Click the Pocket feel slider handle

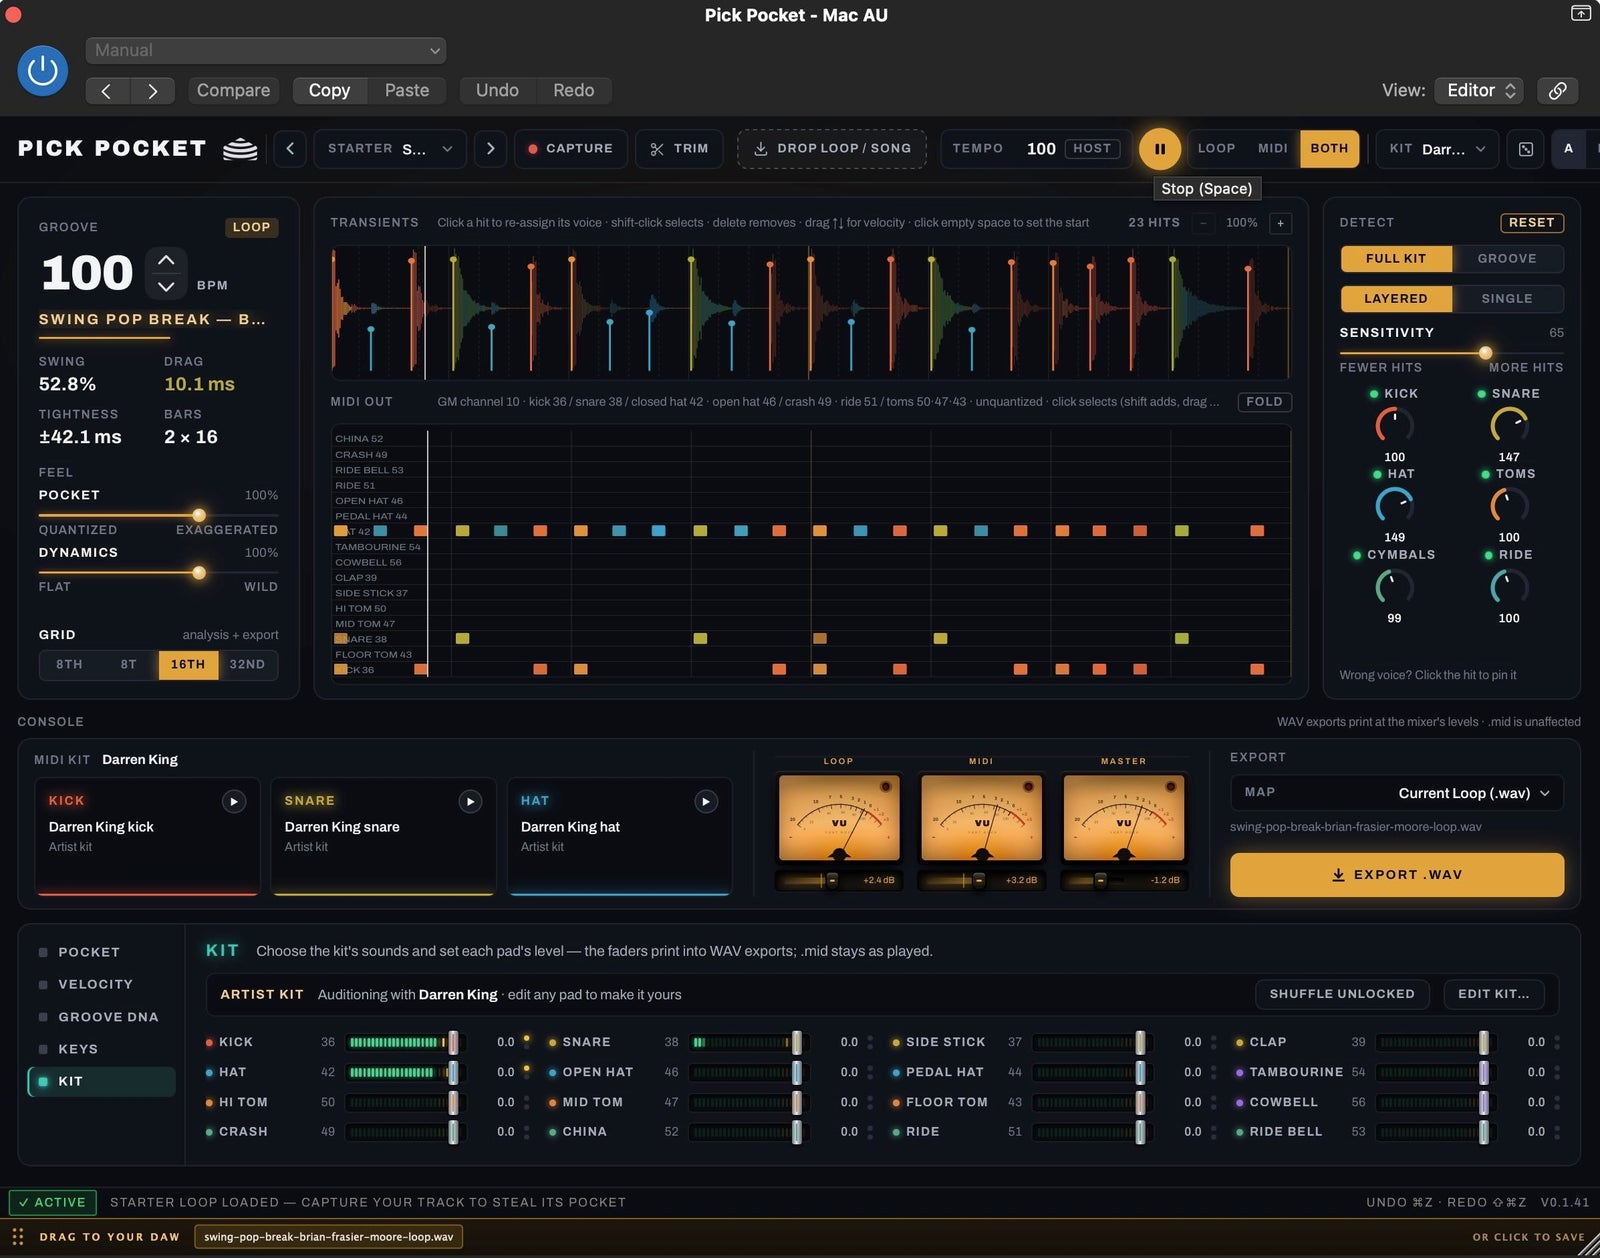(199, 515)
